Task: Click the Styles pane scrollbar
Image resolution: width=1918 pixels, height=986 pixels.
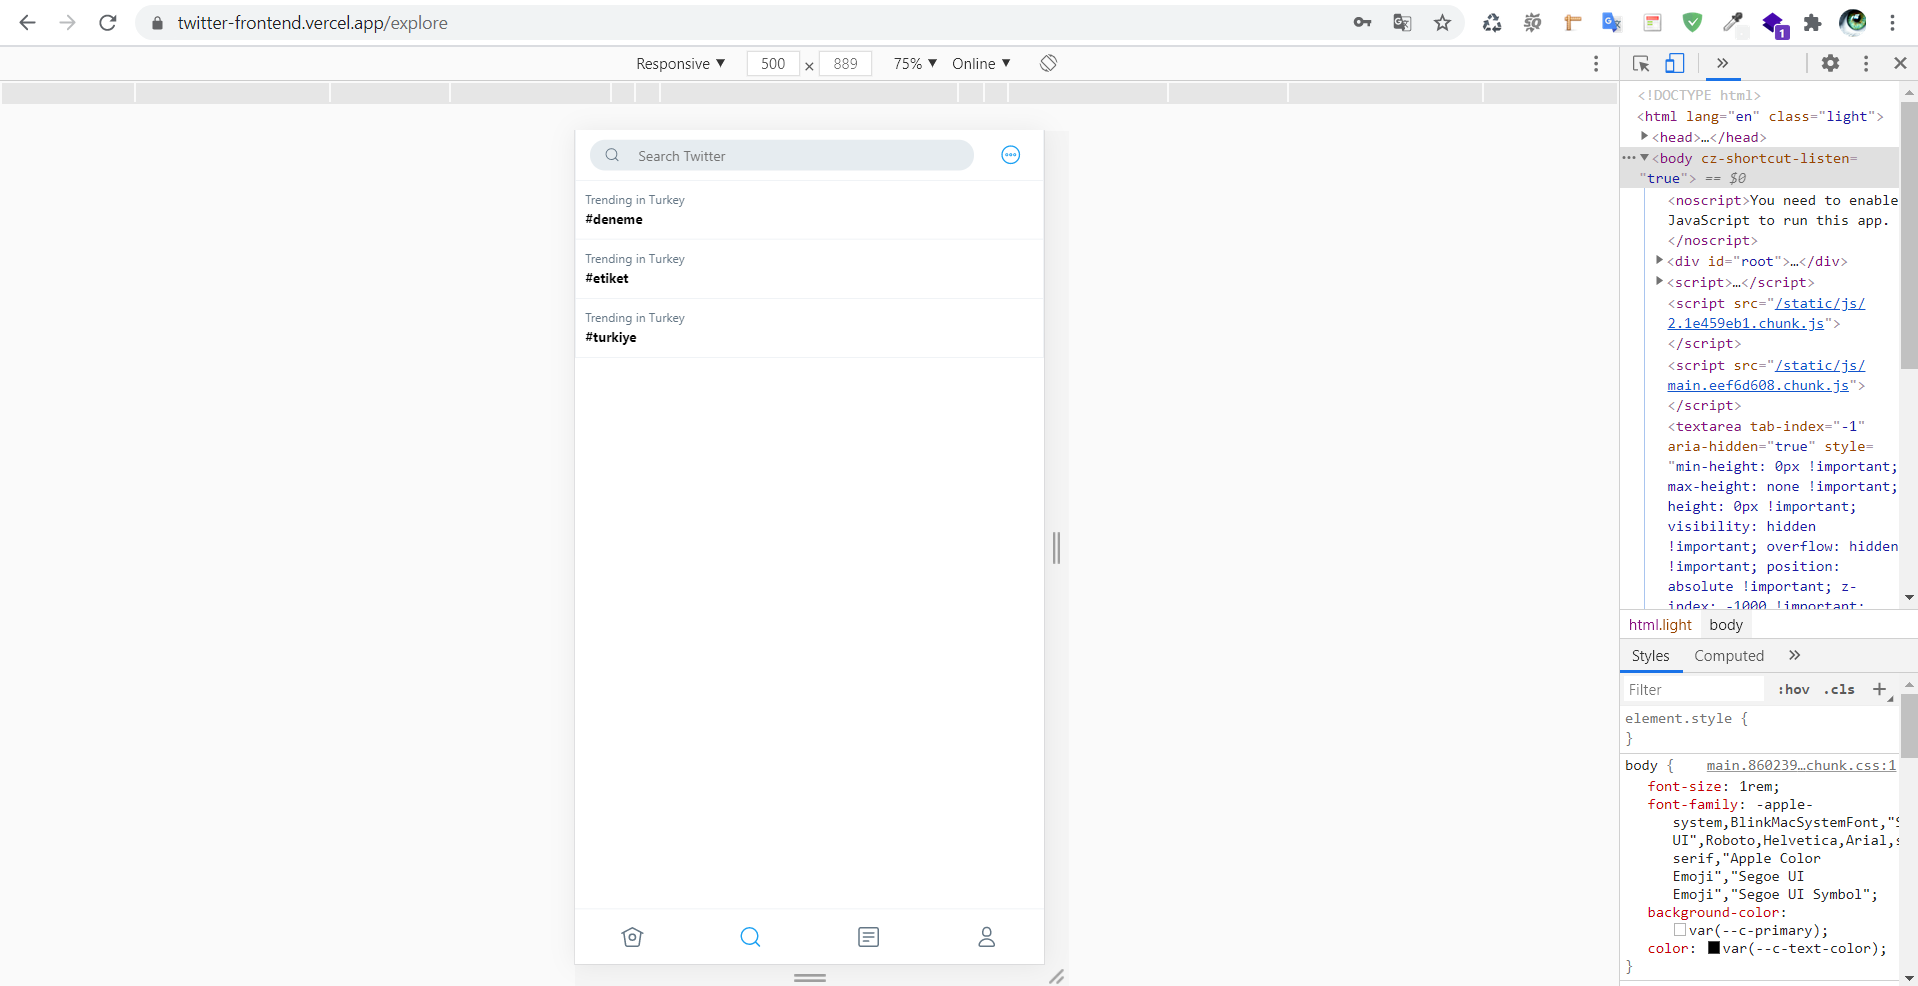Action: point(1909,726)
